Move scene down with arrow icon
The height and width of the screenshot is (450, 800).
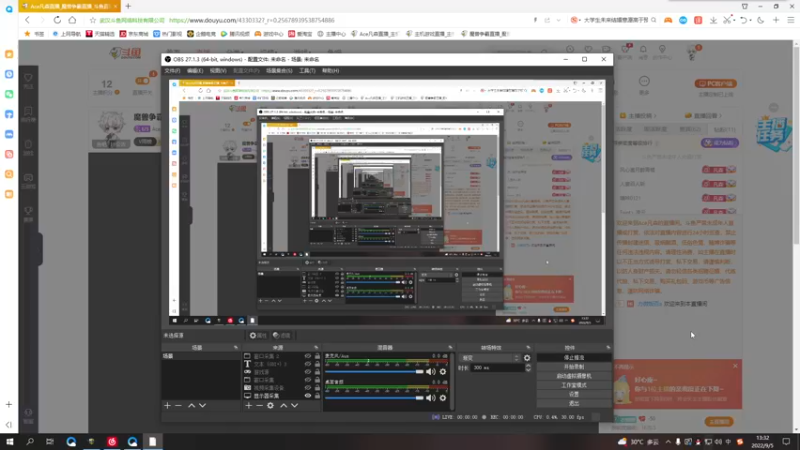(x=203, y=406)
